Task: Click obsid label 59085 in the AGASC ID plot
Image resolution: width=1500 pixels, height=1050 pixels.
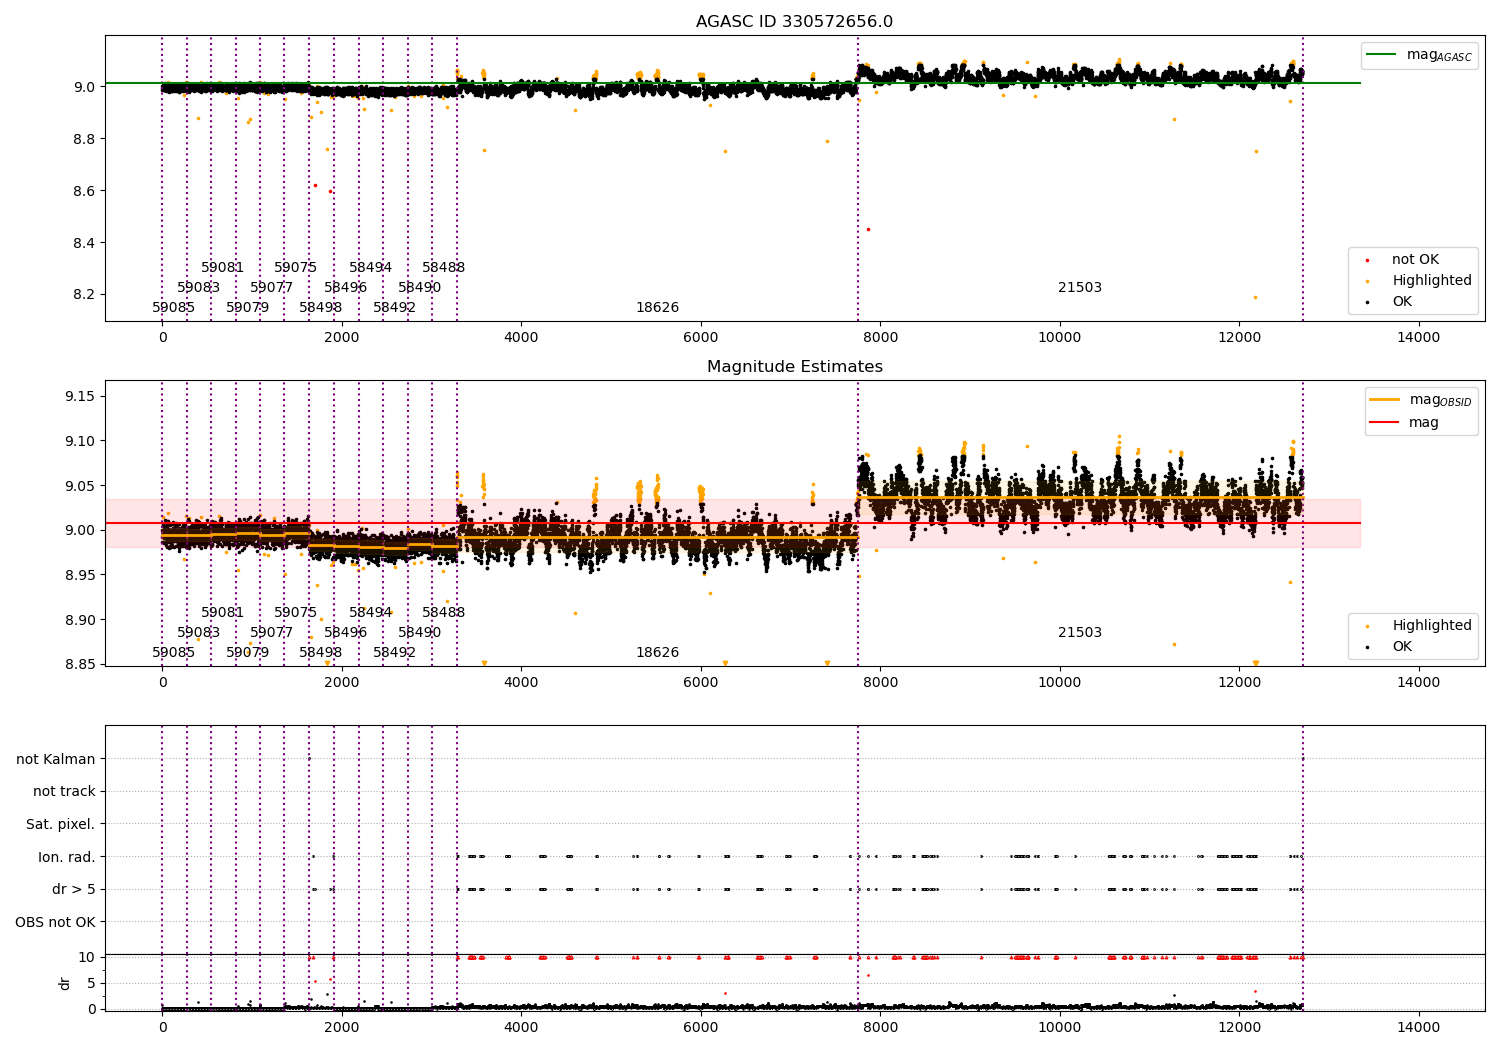Action: click(x=174, y=308)
